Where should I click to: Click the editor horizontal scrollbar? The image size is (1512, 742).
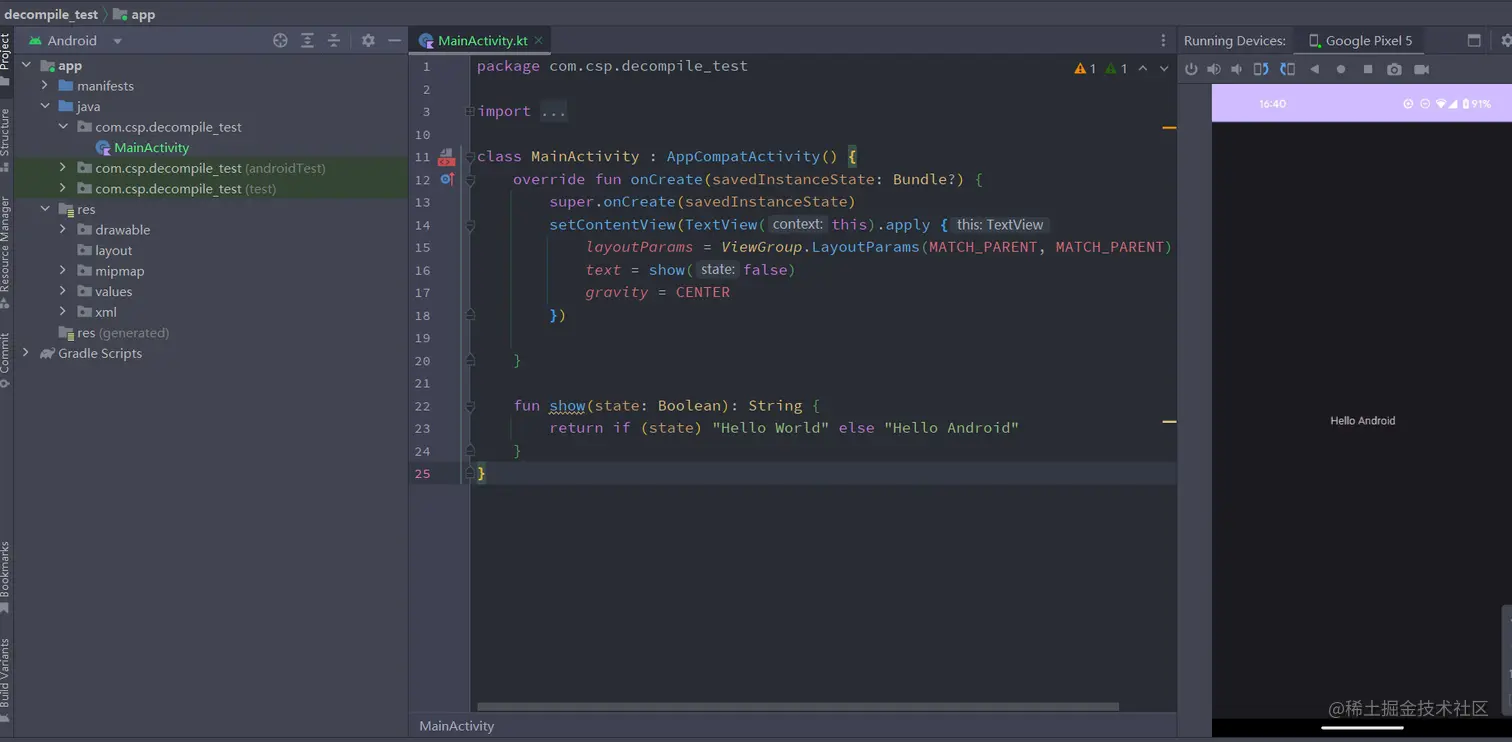coord(798,706)
